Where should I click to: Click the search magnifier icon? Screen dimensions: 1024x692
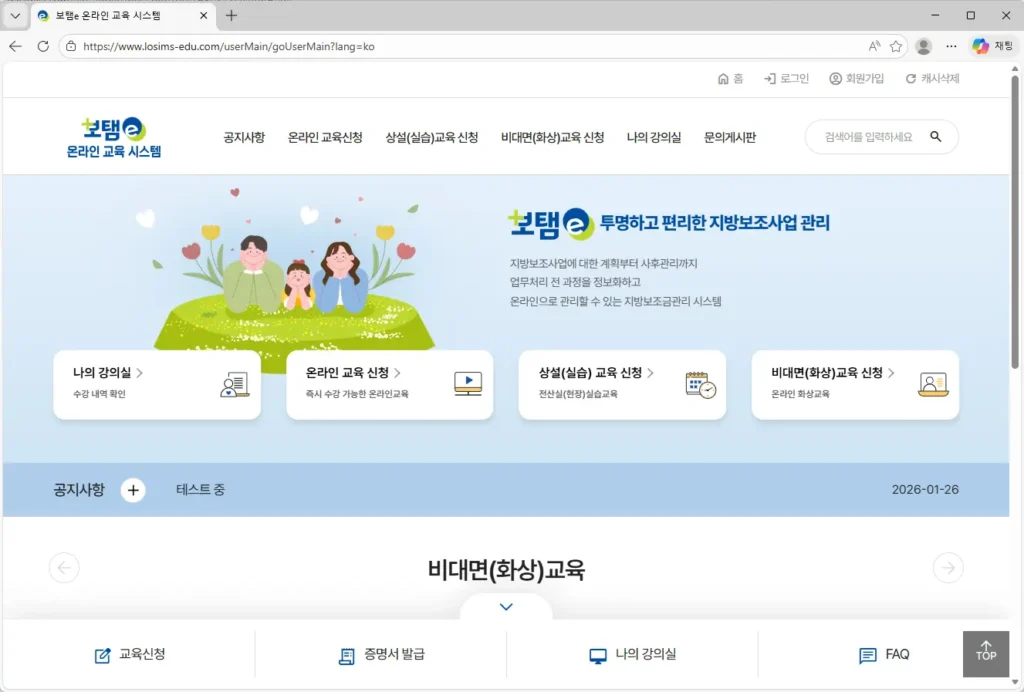click(x=934, y=136)
